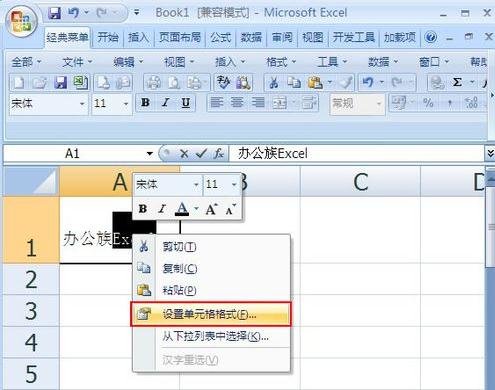Click the increase decimal icon
This screenshot has height=390, width=495.
point(472,103)
